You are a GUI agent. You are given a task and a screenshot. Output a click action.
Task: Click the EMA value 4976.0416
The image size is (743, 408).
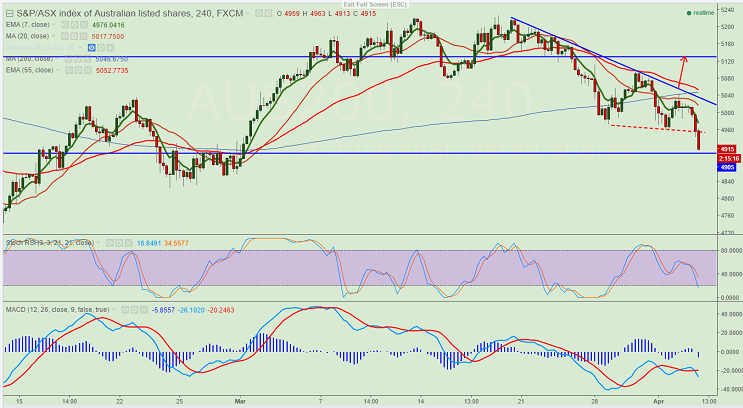coord(108,25)
